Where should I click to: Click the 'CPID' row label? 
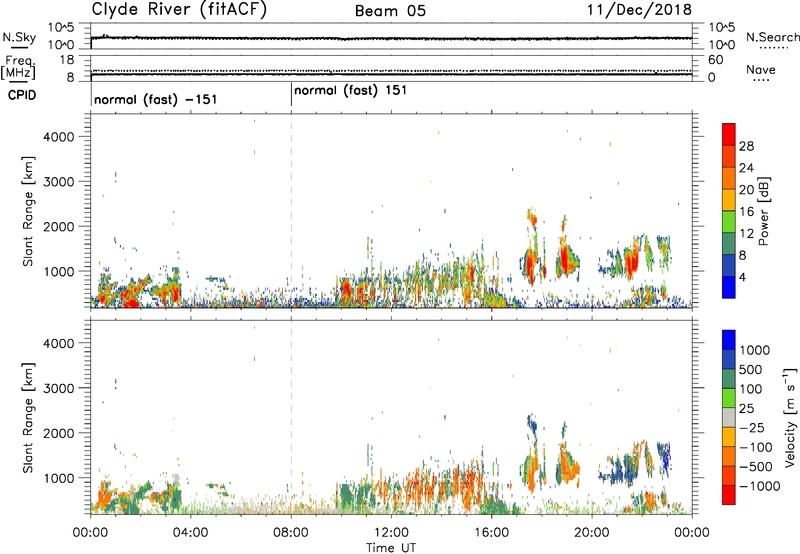click(21, 95)
